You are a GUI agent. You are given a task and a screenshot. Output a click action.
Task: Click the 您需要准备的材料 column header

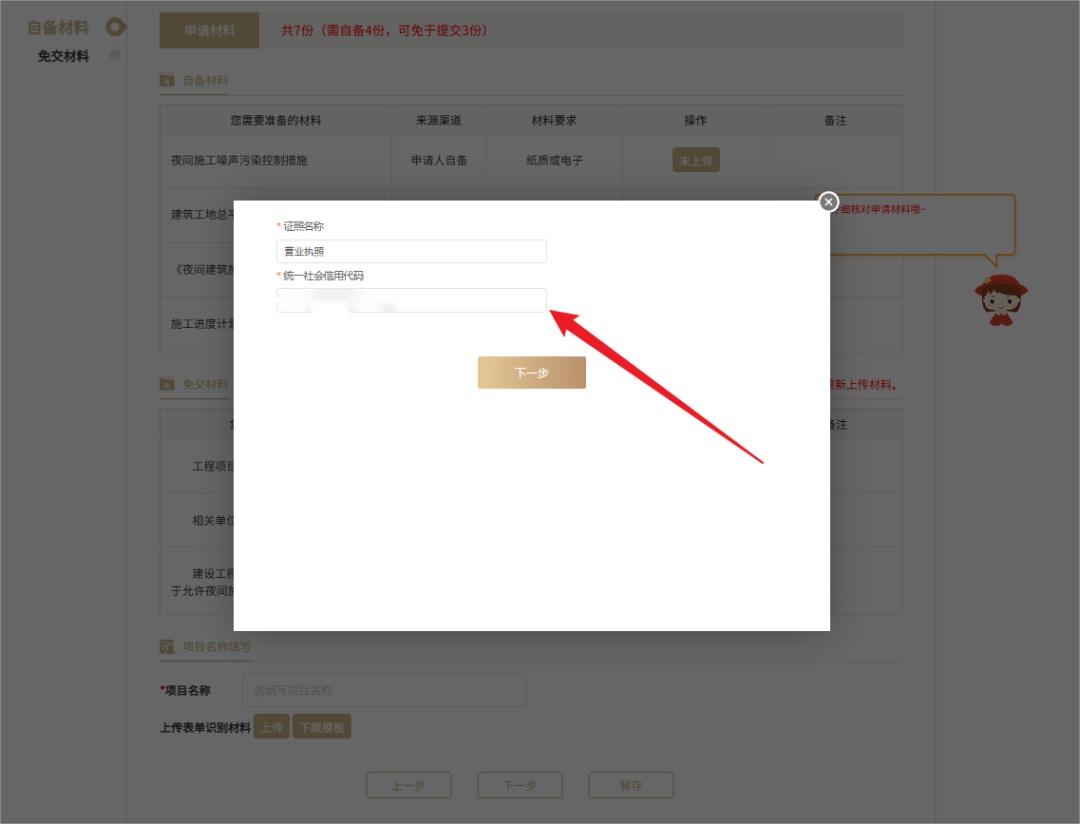[x=276, y=121]
